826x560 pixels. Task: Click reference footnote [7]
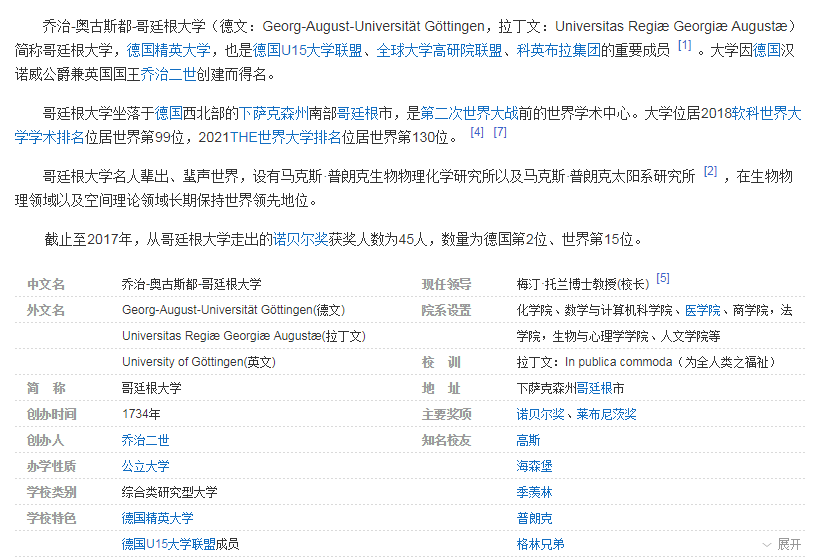500,132
